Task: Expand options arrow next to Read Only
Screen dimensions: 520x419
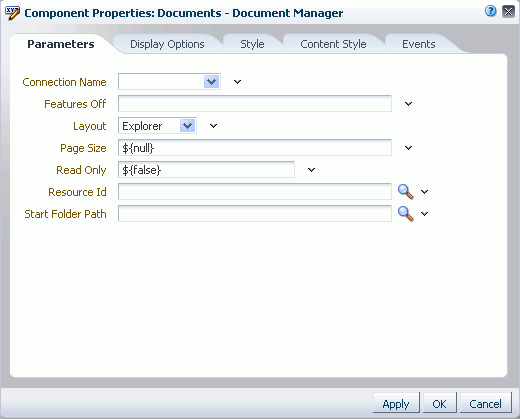Action: click(311, 170)
